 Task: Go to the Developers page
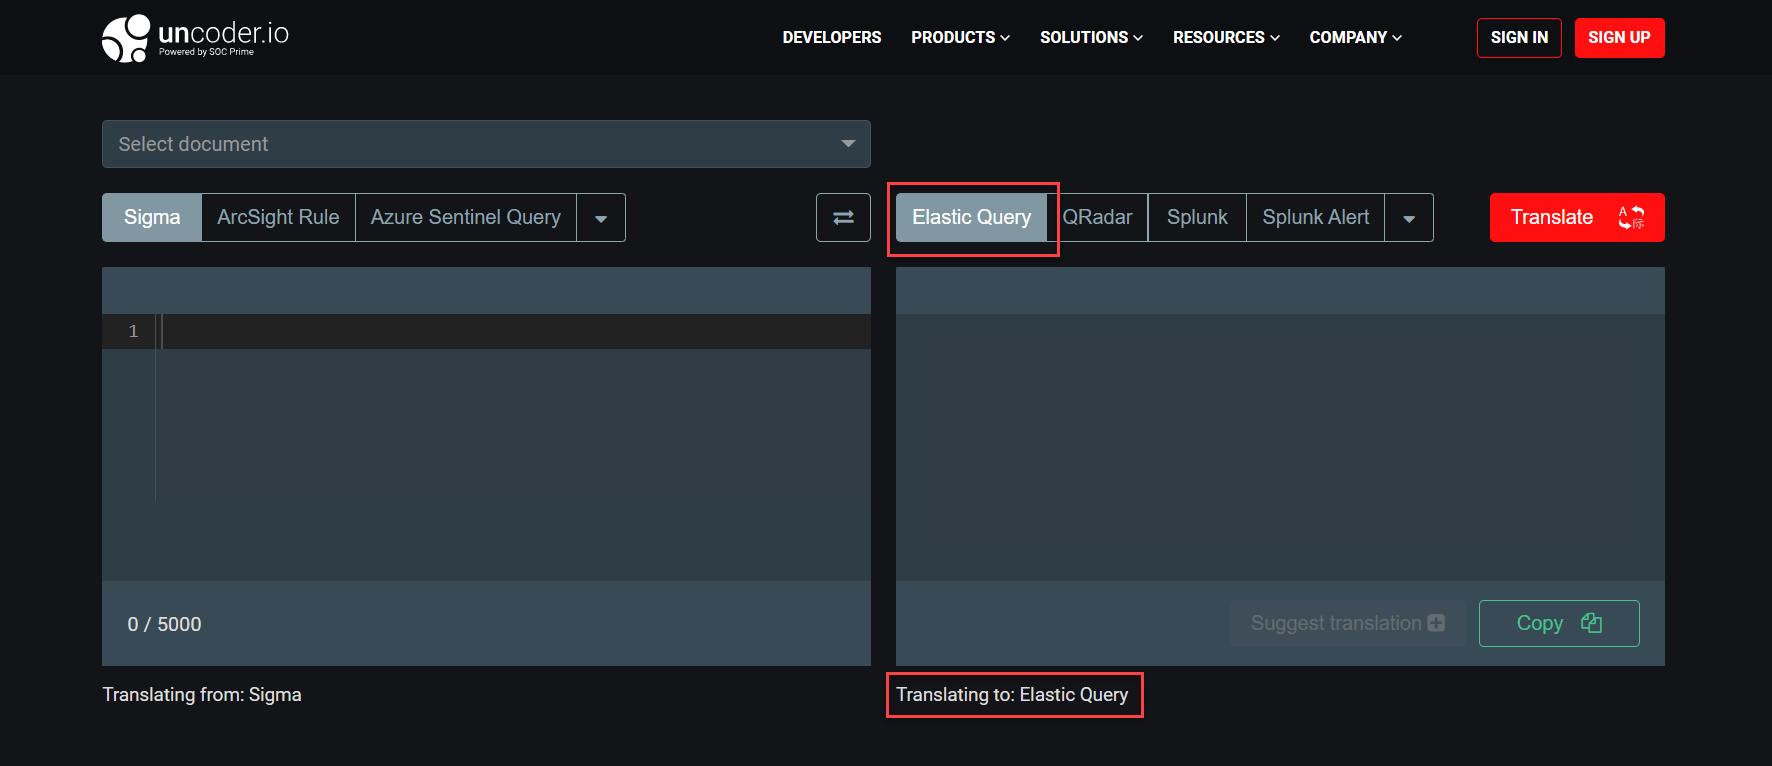[x=831, y=37]
